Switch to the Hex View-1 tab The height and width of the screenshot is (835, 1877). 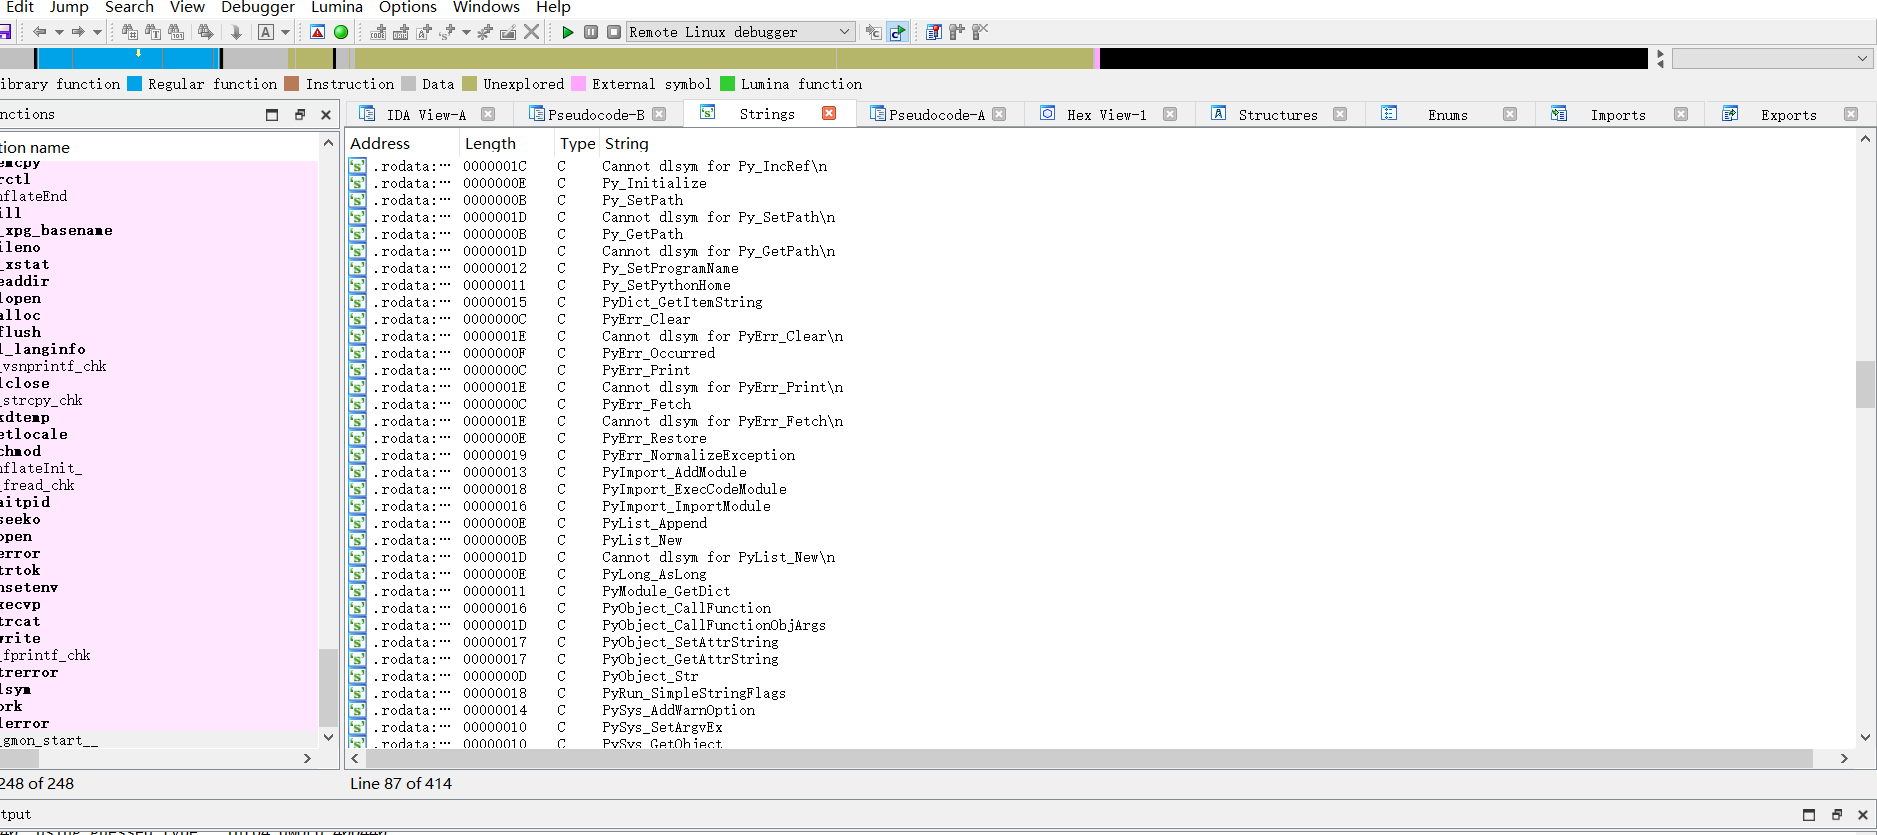pyautogui.click(x=1107, y=115)
